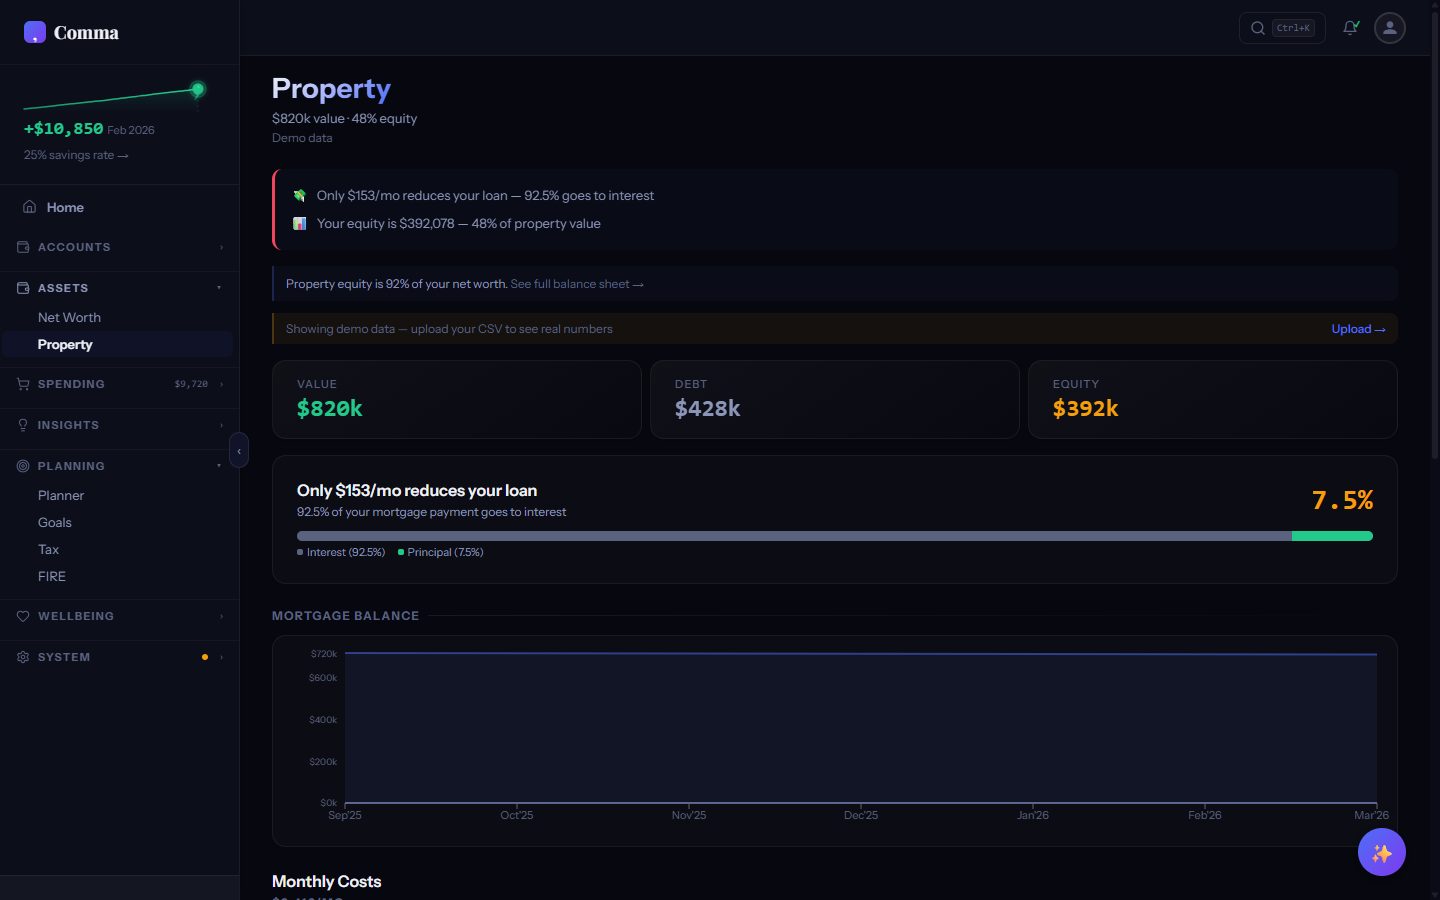Toggle the Interest legend on the mortgage bar

pyautogui.click(x=340, y=552)
